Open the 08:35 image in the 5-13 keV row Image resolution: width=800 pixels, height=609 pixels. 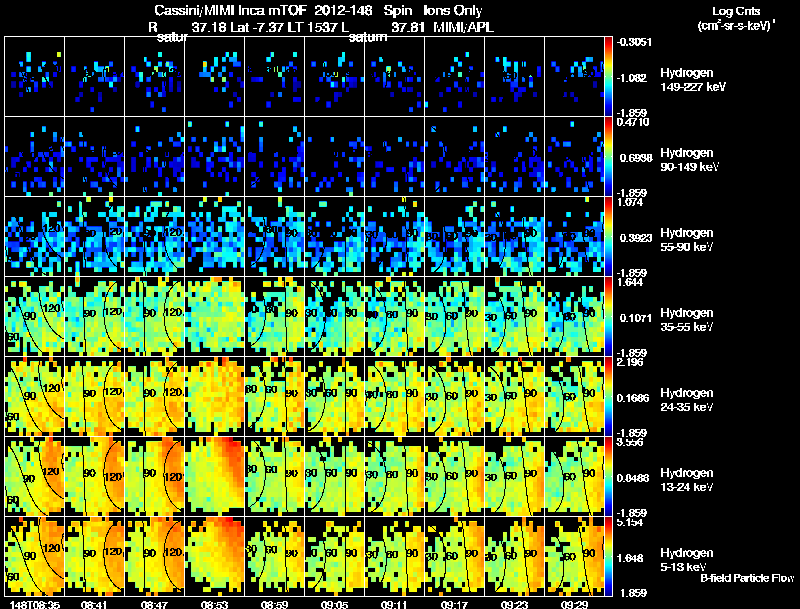tap(35, 557)
